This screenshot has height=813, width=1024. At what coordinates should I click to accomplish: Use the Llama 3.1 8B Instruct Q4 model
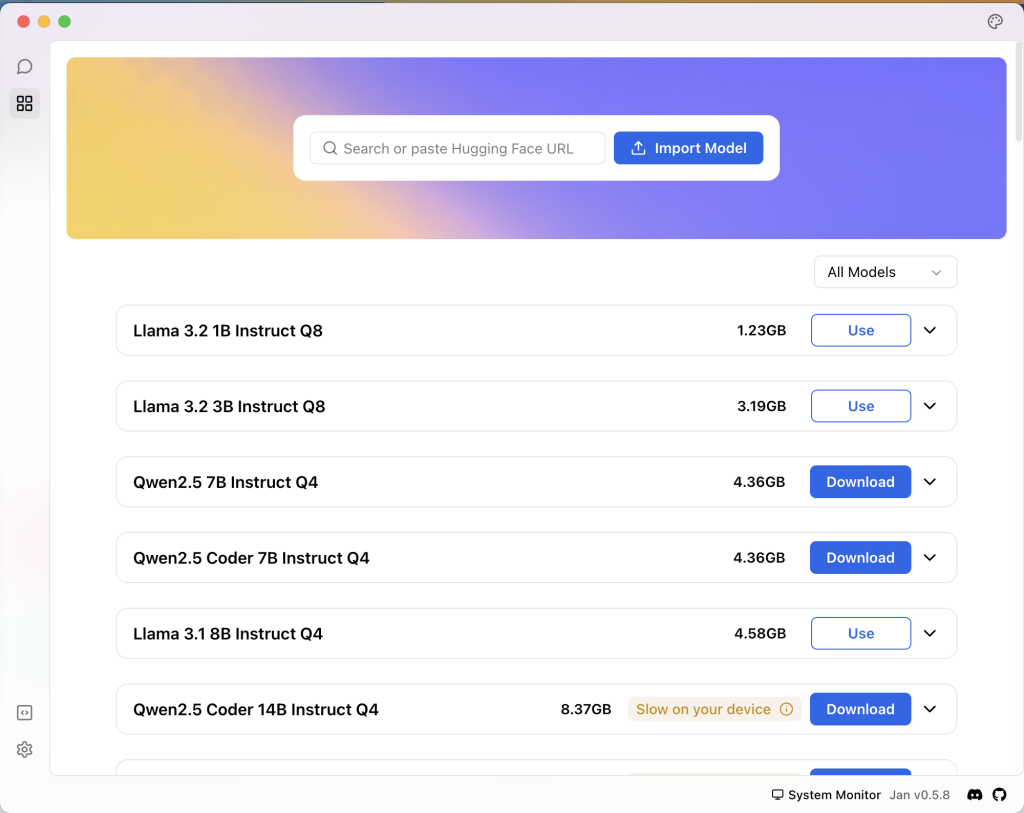[860, 633]
